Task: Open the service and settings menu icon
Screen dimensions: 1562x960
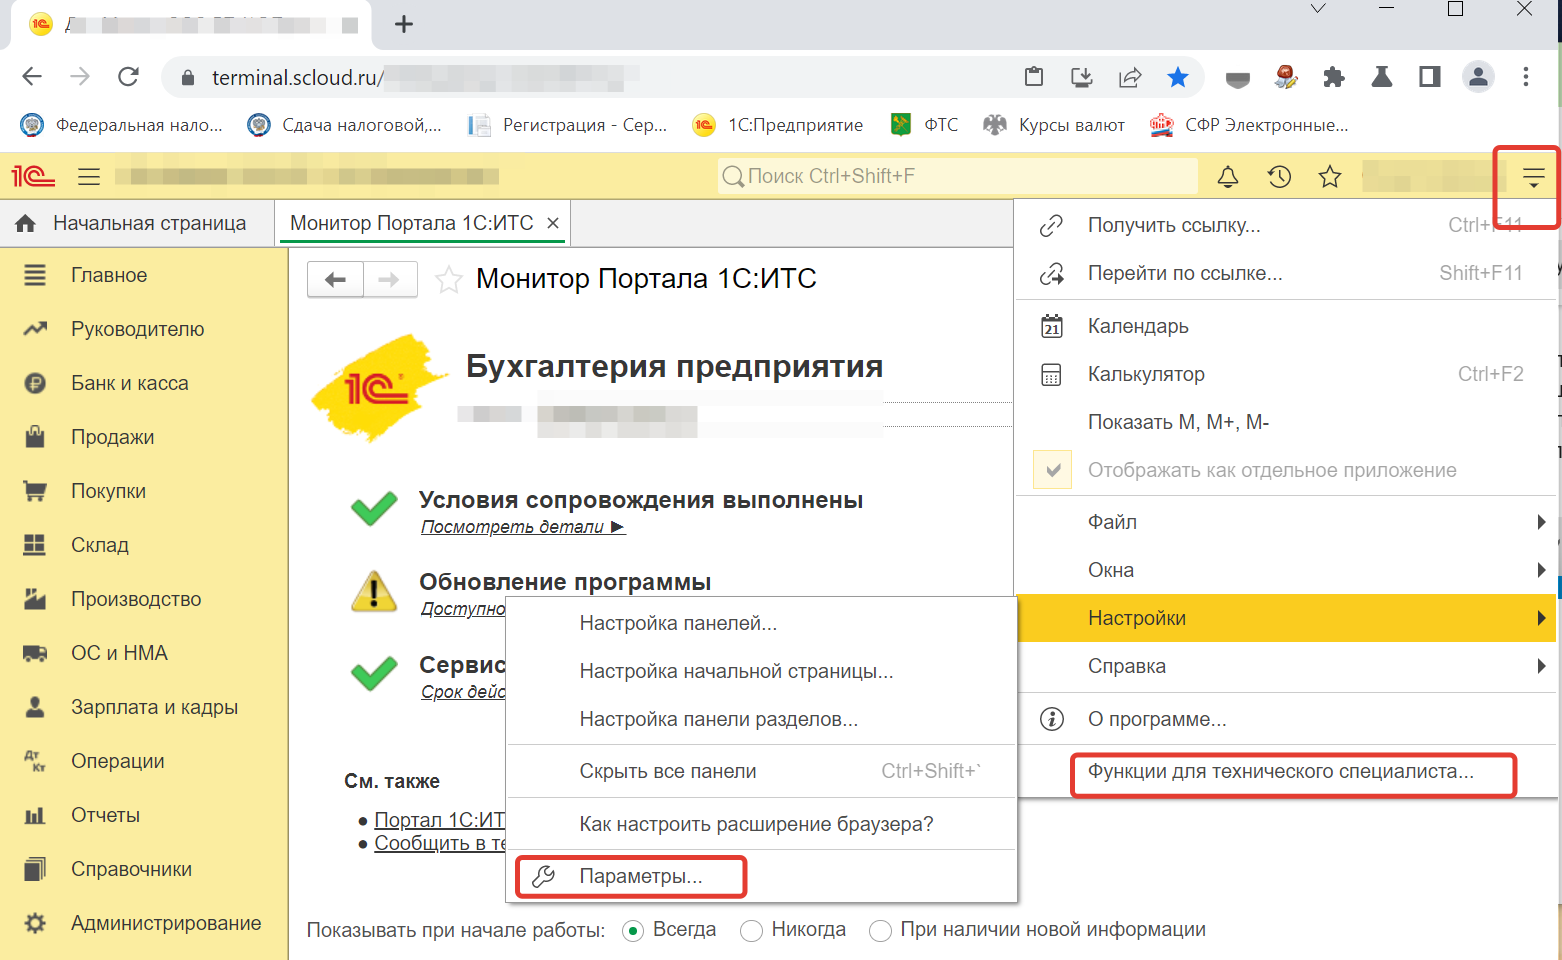Action: click(x=1533, y=178)
